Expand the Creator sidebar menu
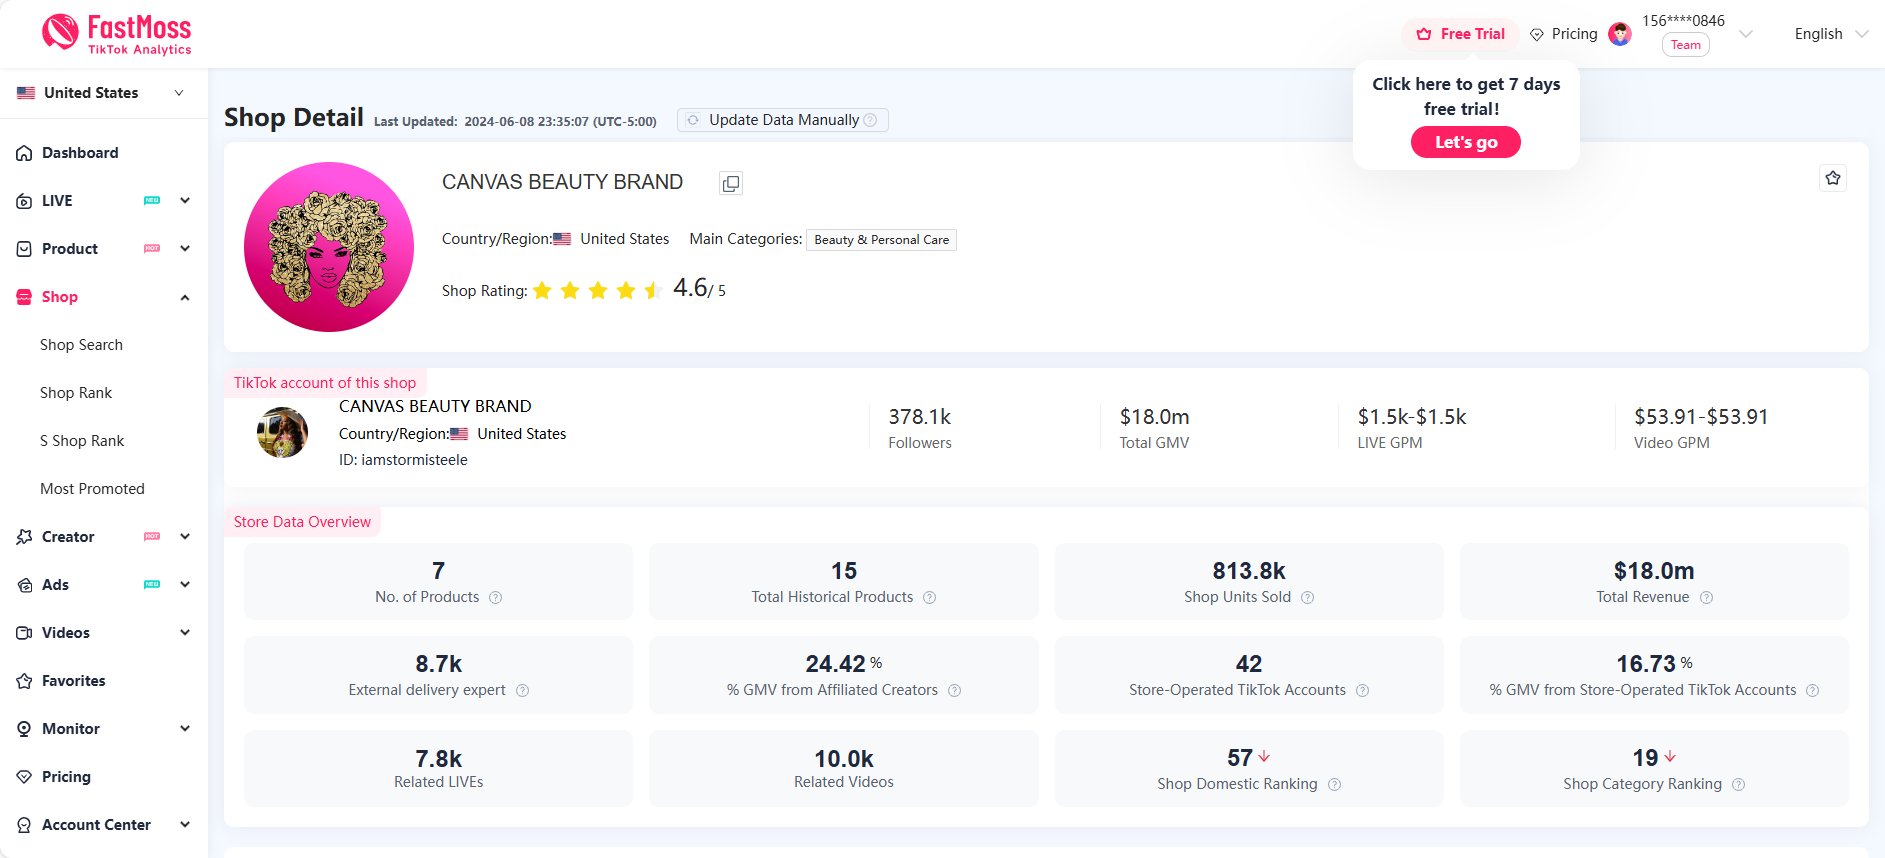The width and height of the screenshot is (1885, 858). click(185, 537)
